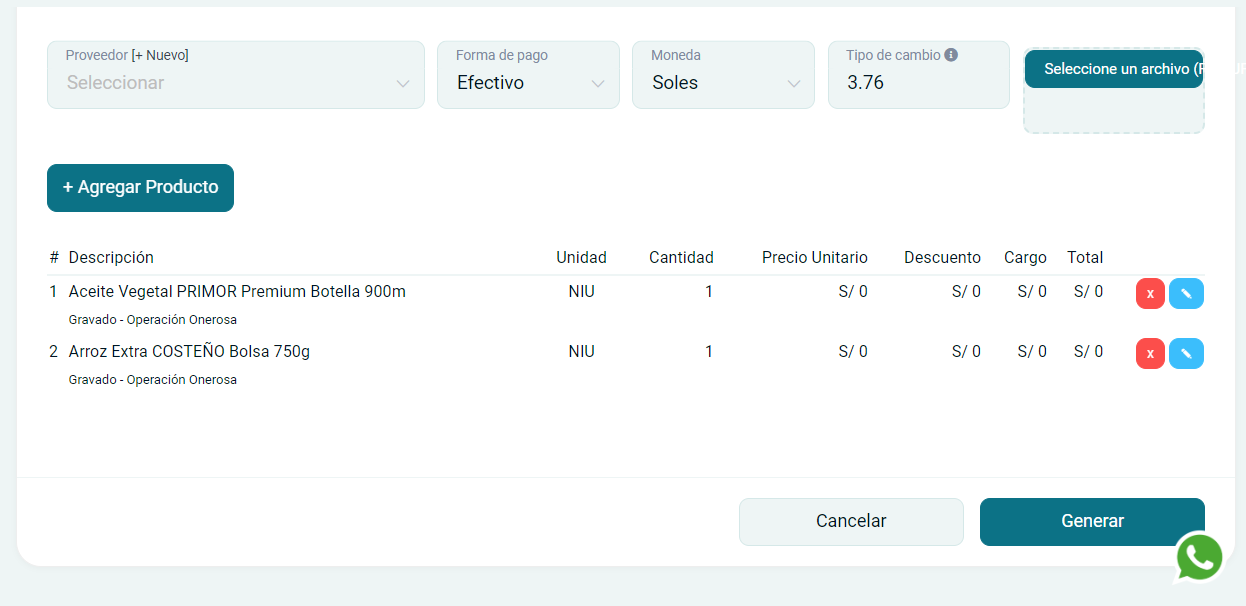The width and height of the screenshot is (1246, 606).
Task: Click the Descripción column header
Action: (x=111, y=257)
